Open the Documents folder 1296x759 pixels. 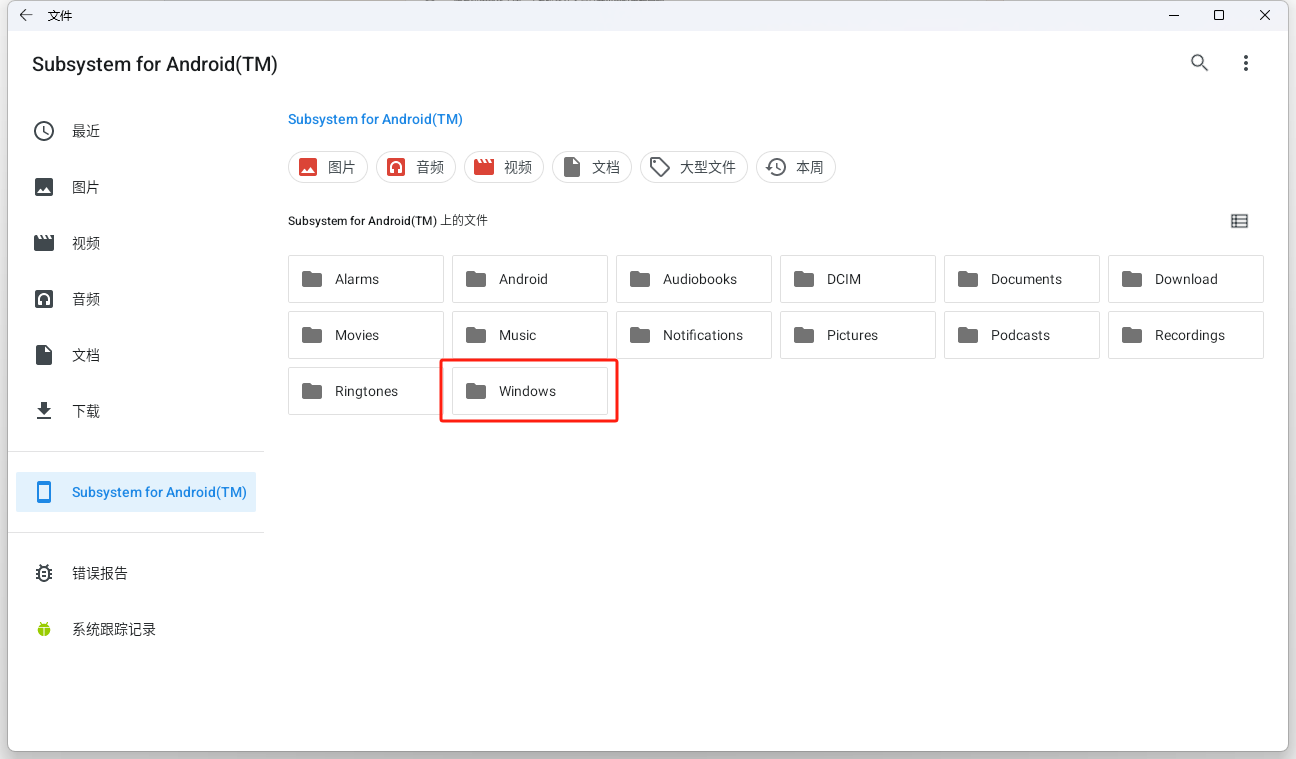point(1022,279)
